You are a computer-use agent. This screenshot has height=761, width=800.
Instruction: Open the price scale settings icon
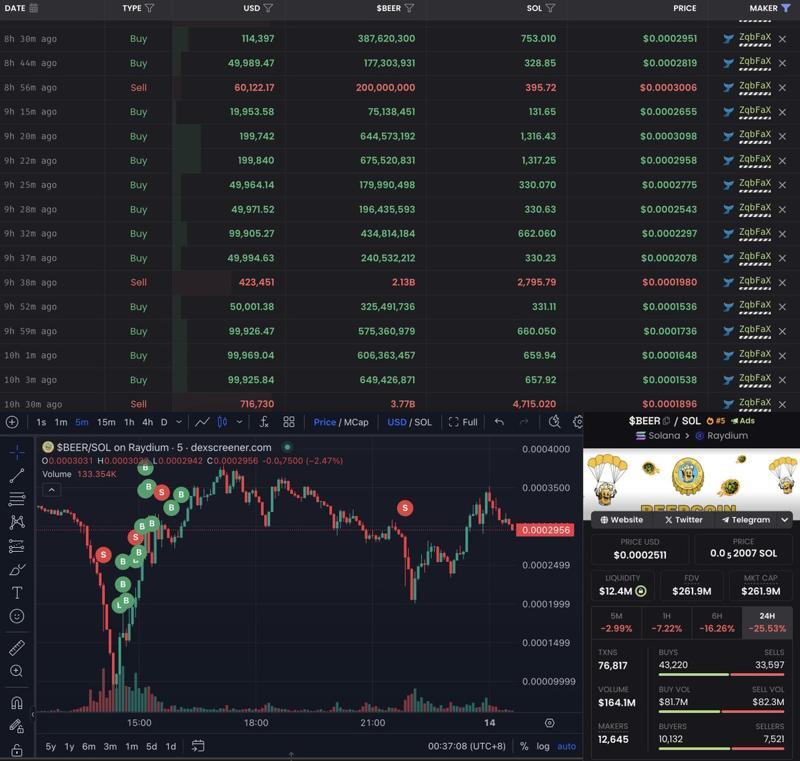click(x=549, y=723)
